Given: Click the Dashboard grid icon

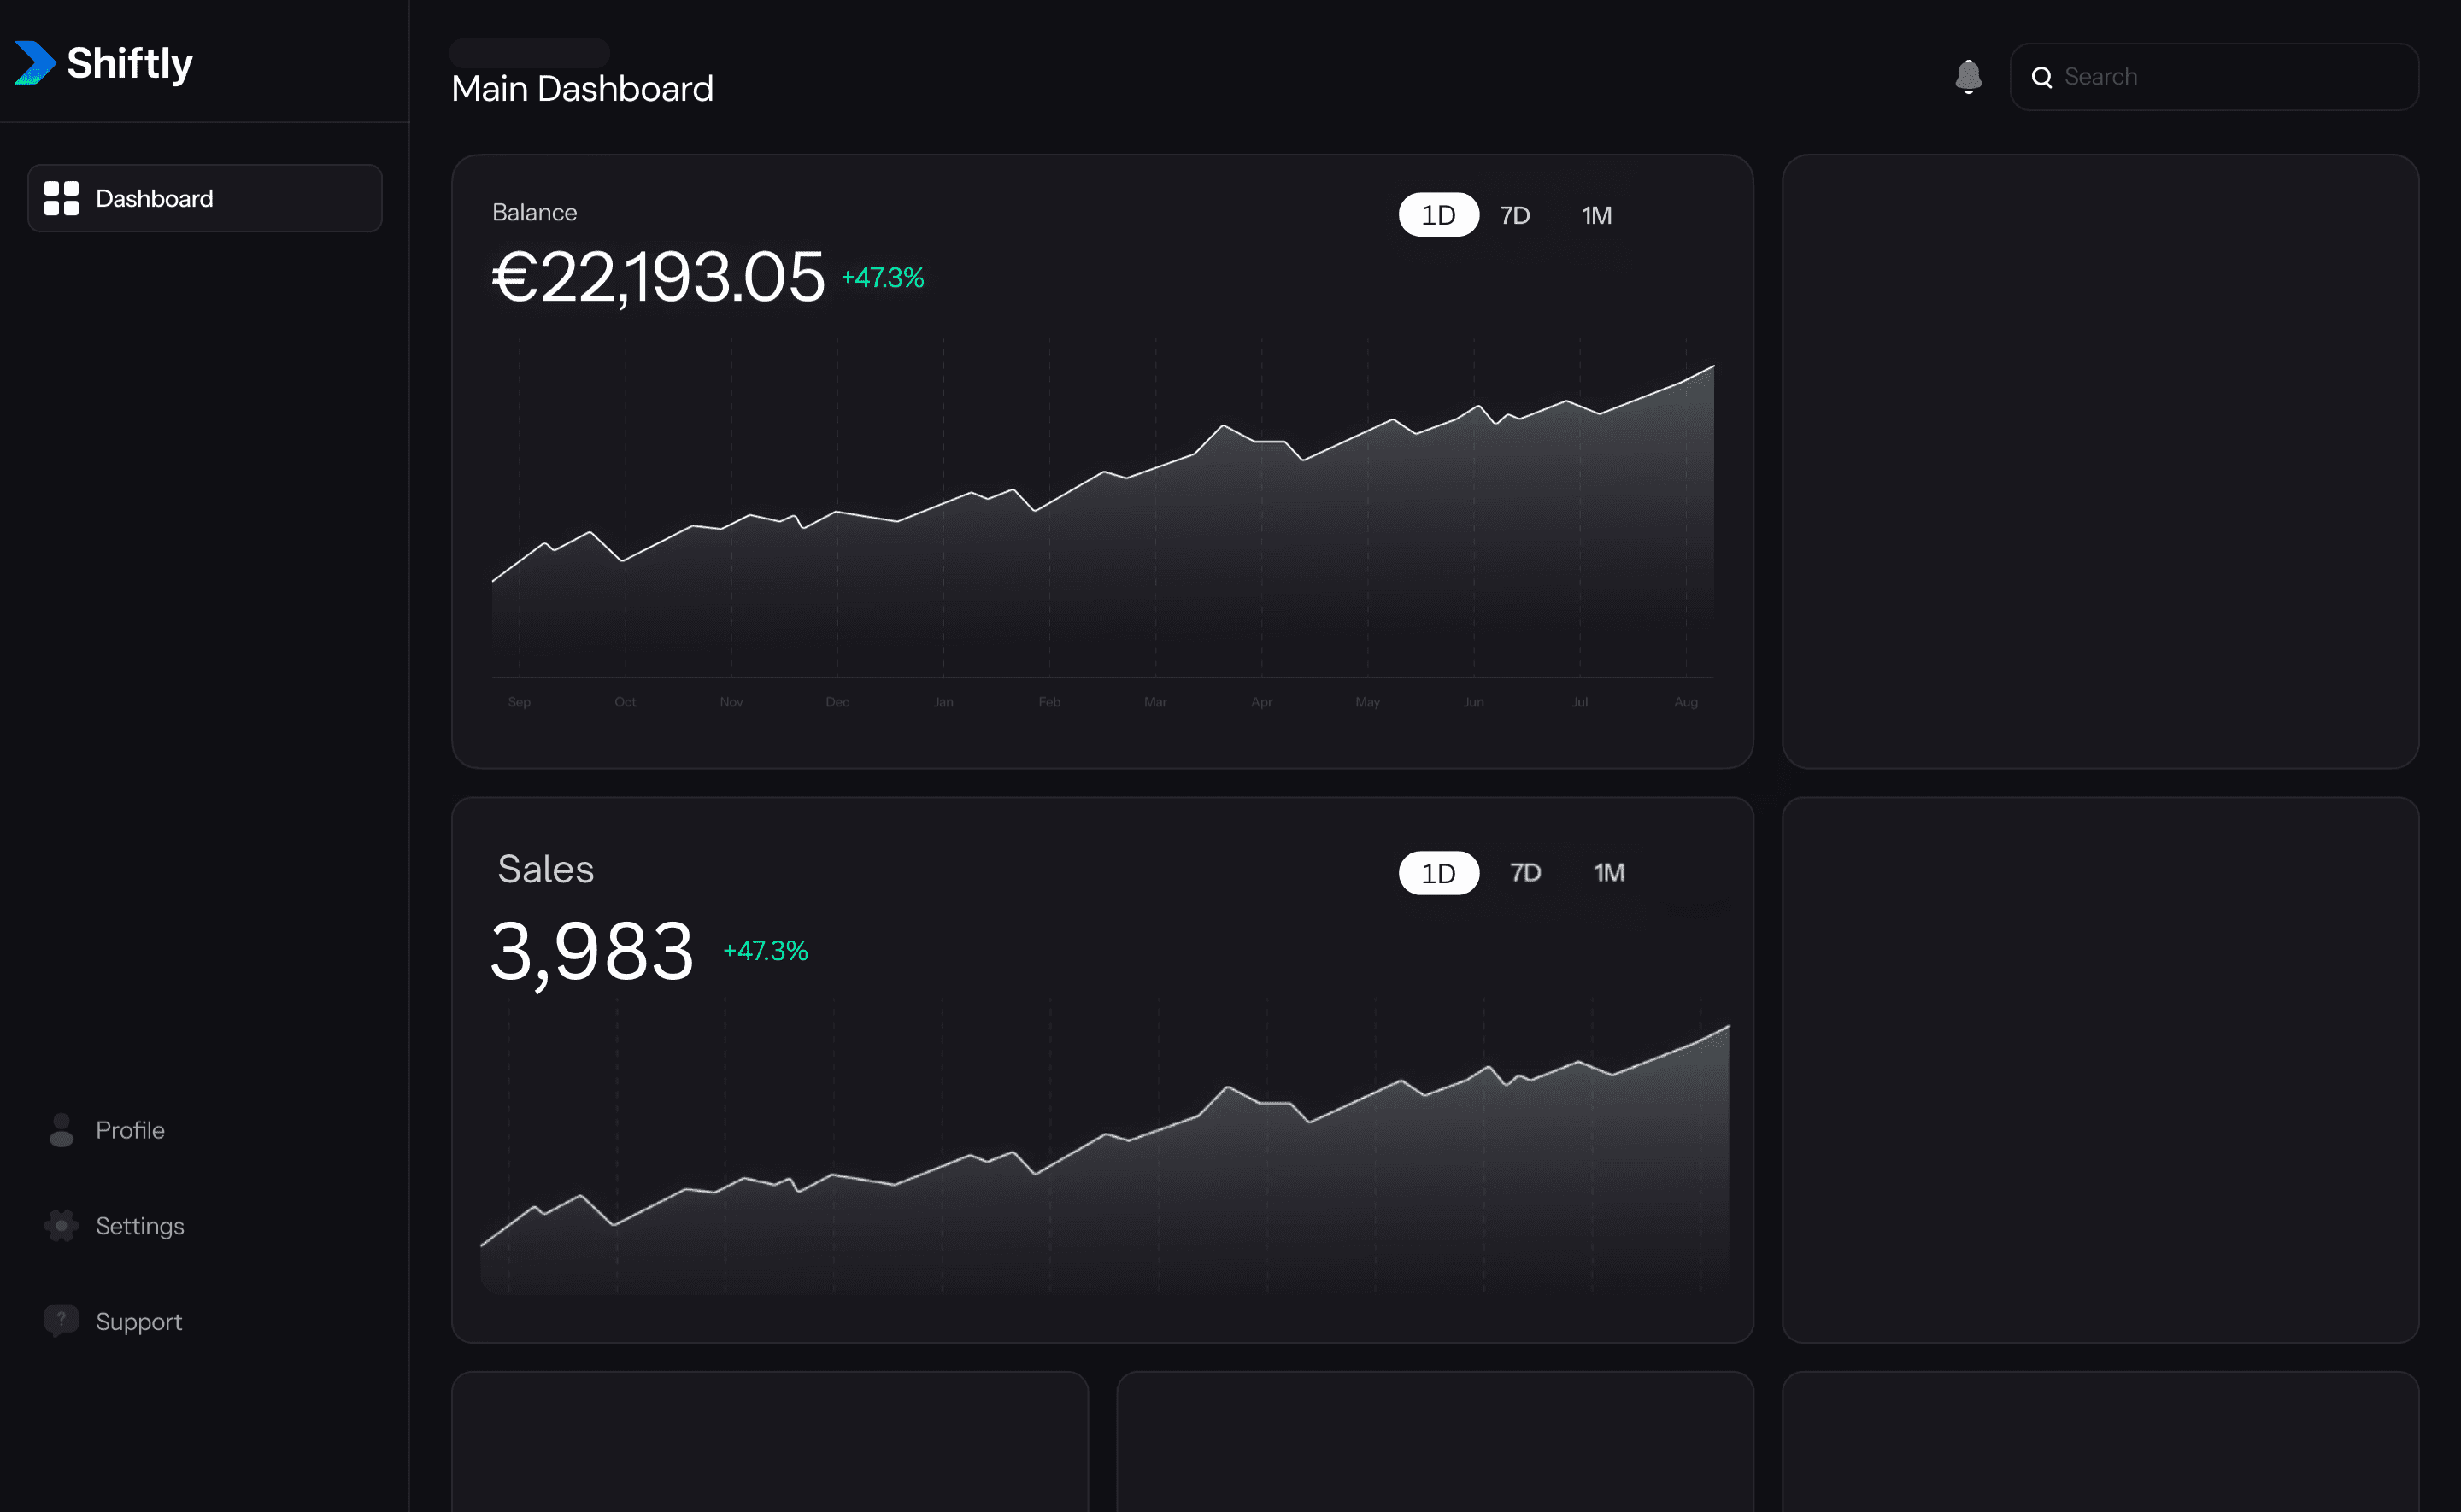Looking at the screenshot, I should click(x=61, y=198).
